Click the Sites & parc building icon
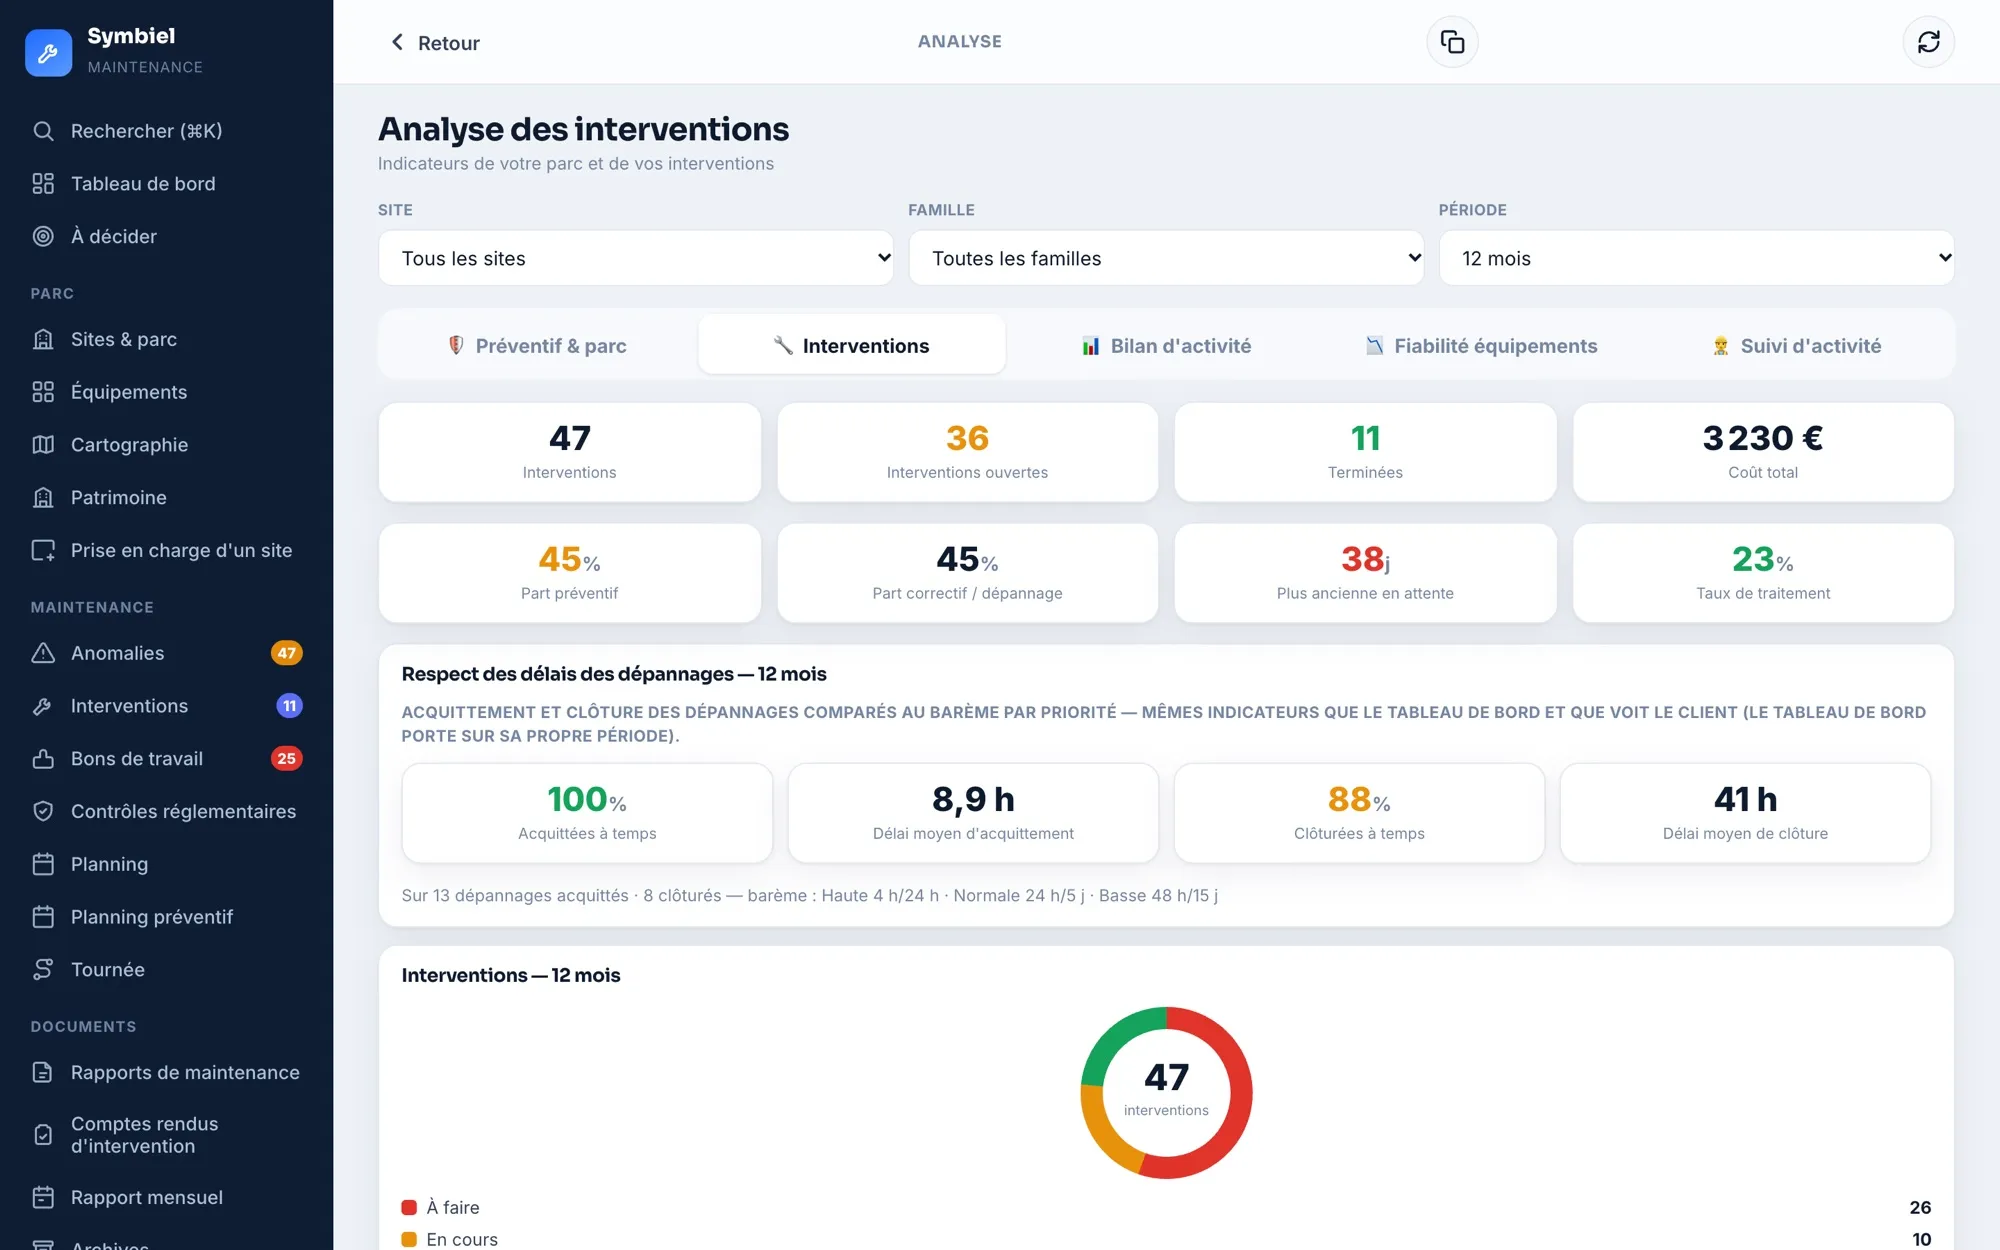Image resolution: width=2000 pixels, height=1250 pixels. point(43,340)
